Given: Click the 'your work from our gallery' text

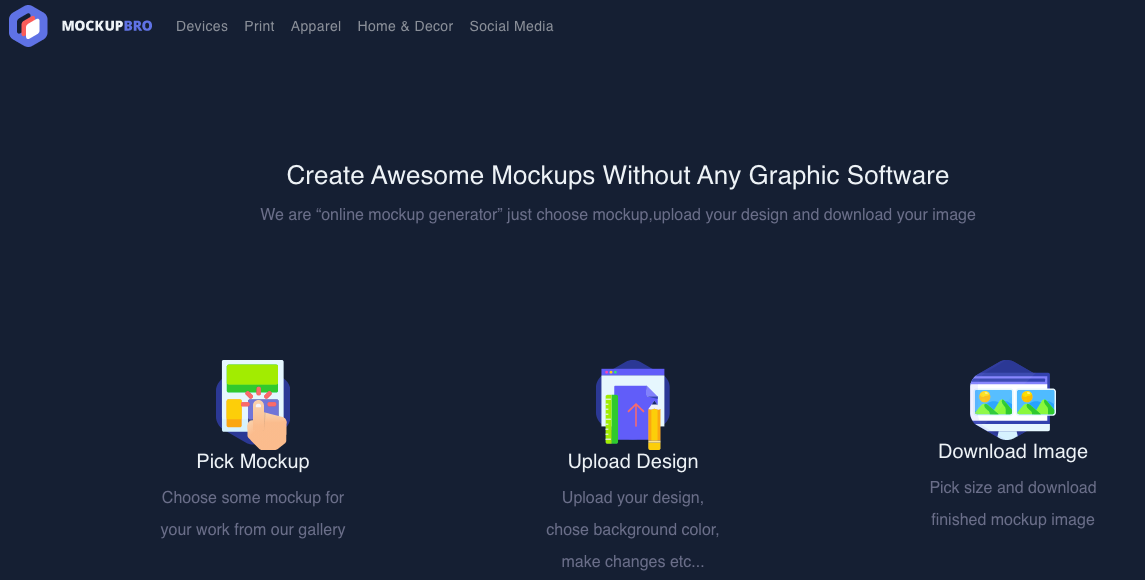Looking at the screenshot, I should [253, 530].
